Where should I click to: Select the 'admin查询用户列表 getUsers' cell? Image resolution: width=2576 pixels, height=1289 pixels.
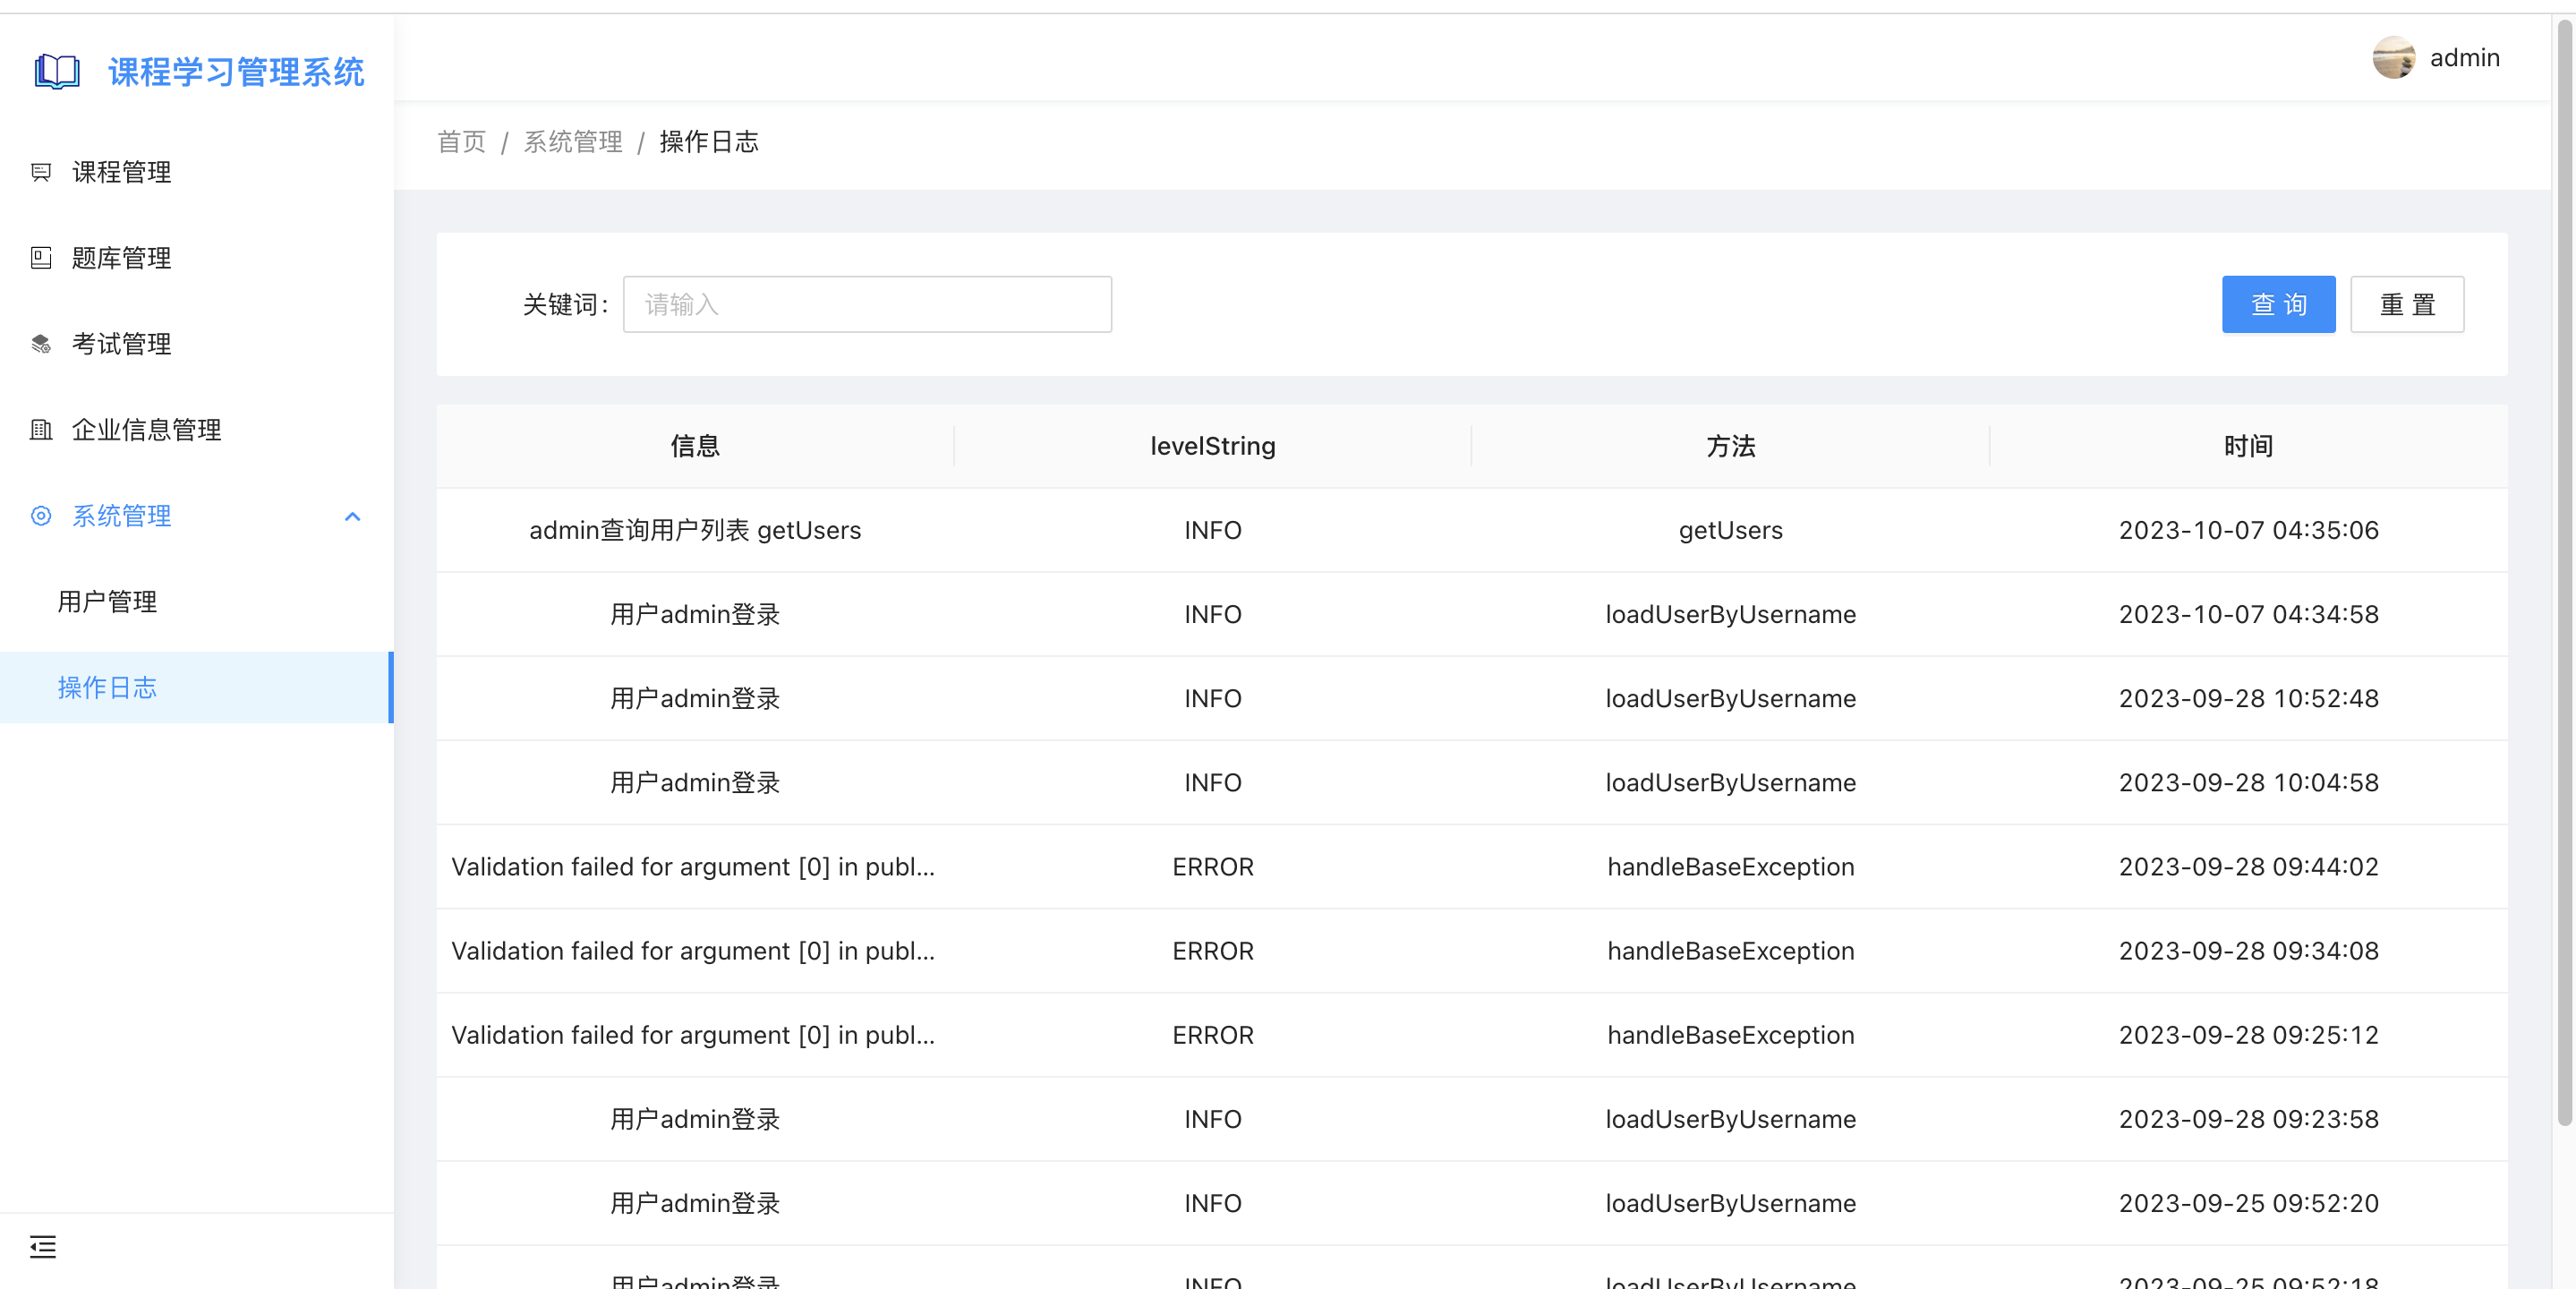coord(695,530)
